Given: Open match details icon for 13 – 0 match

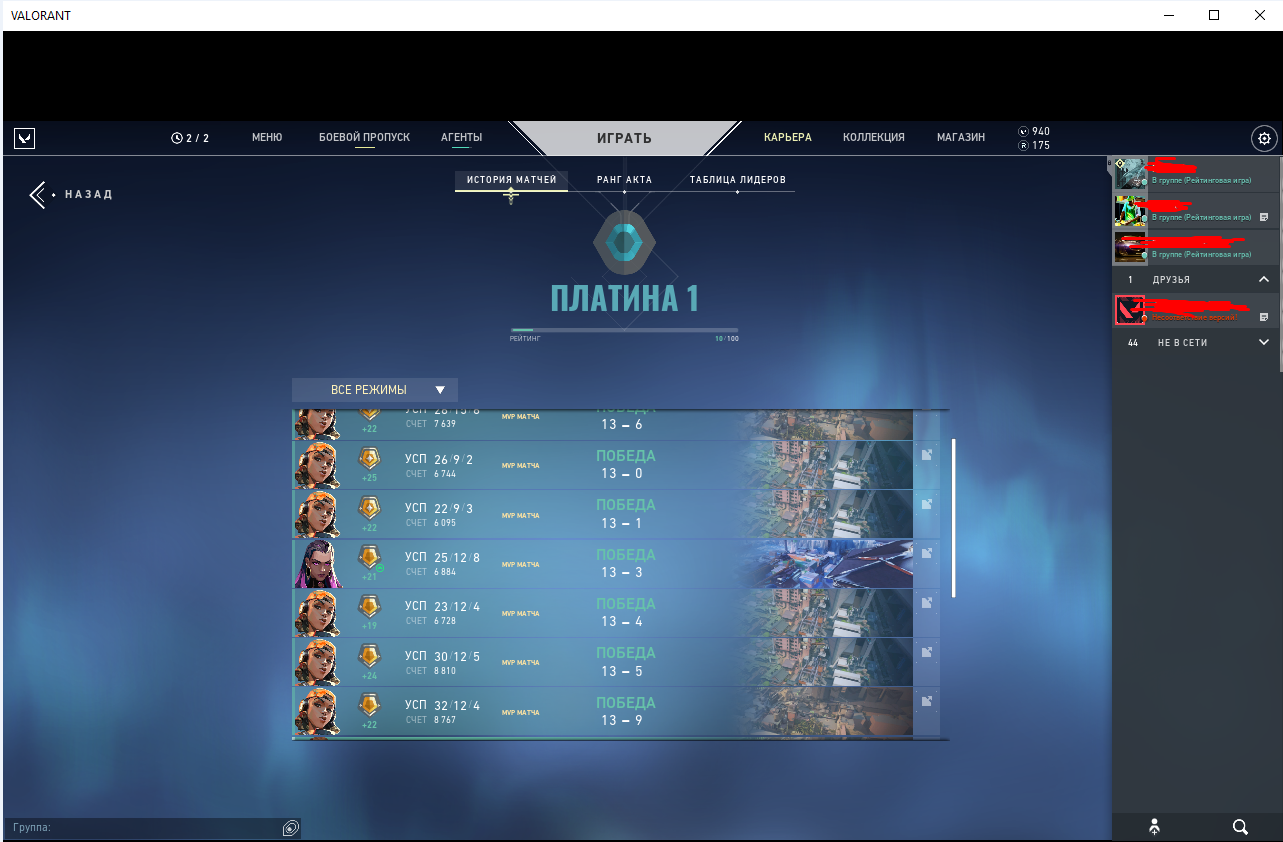Looking at the screenshot, I should [x=927, y=455].
